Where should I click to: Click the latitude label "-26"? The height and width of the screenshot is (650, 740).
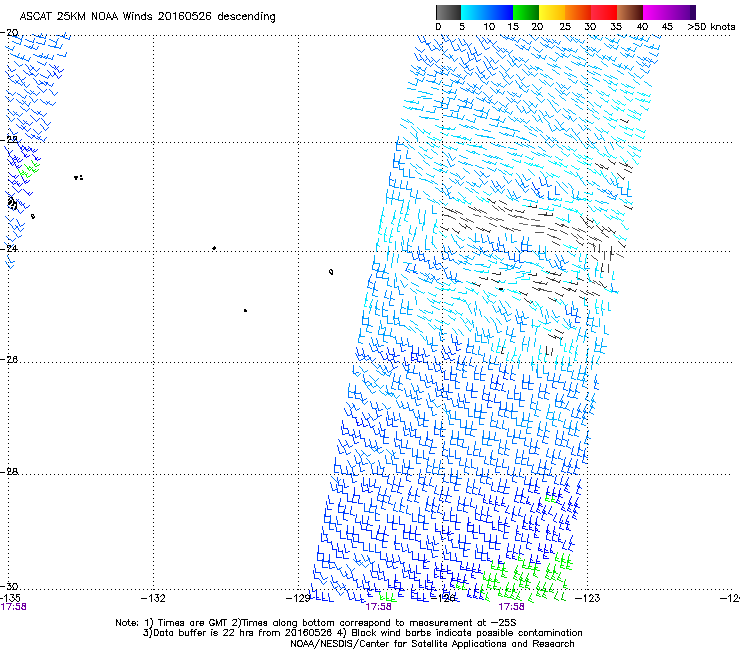click(x=9, y=360)
